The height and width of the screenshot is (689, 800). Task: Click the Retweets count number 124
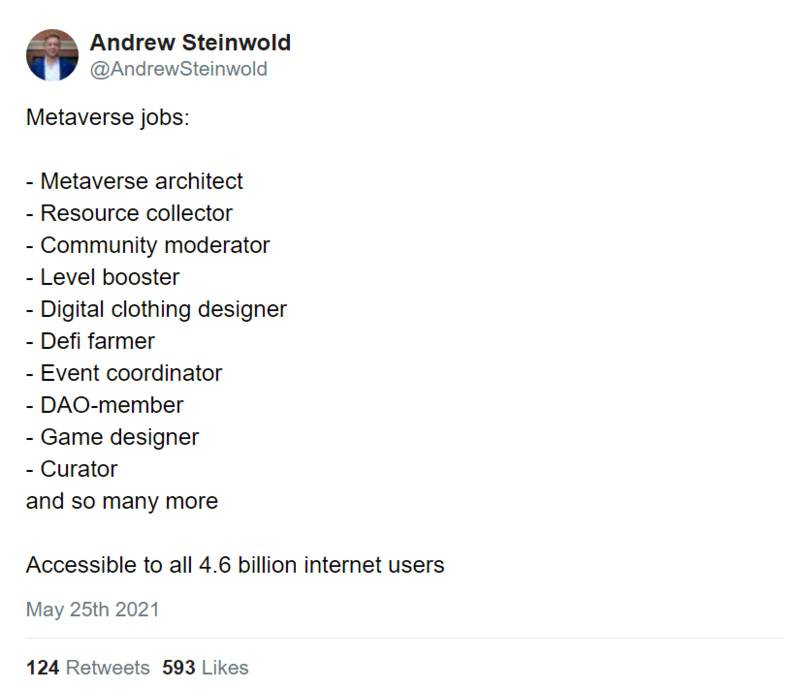click(x=42, y=668)
